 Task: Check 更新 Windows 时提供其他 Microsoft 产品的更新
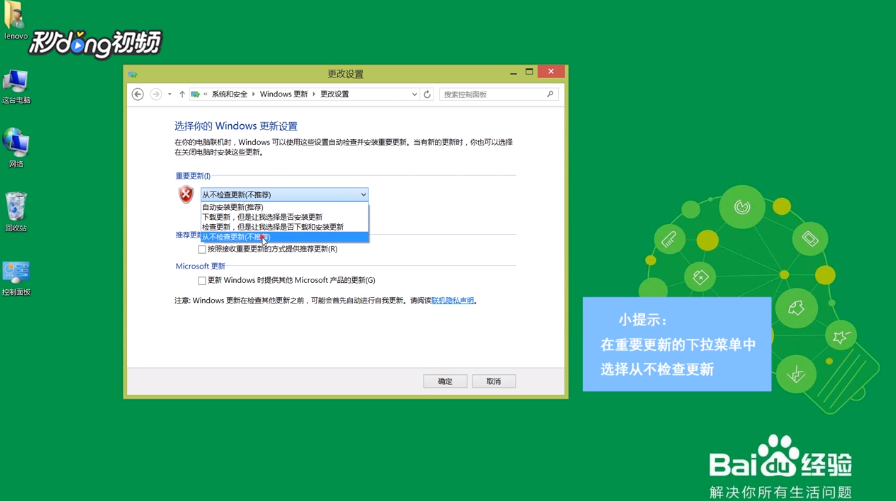[202, 280]
